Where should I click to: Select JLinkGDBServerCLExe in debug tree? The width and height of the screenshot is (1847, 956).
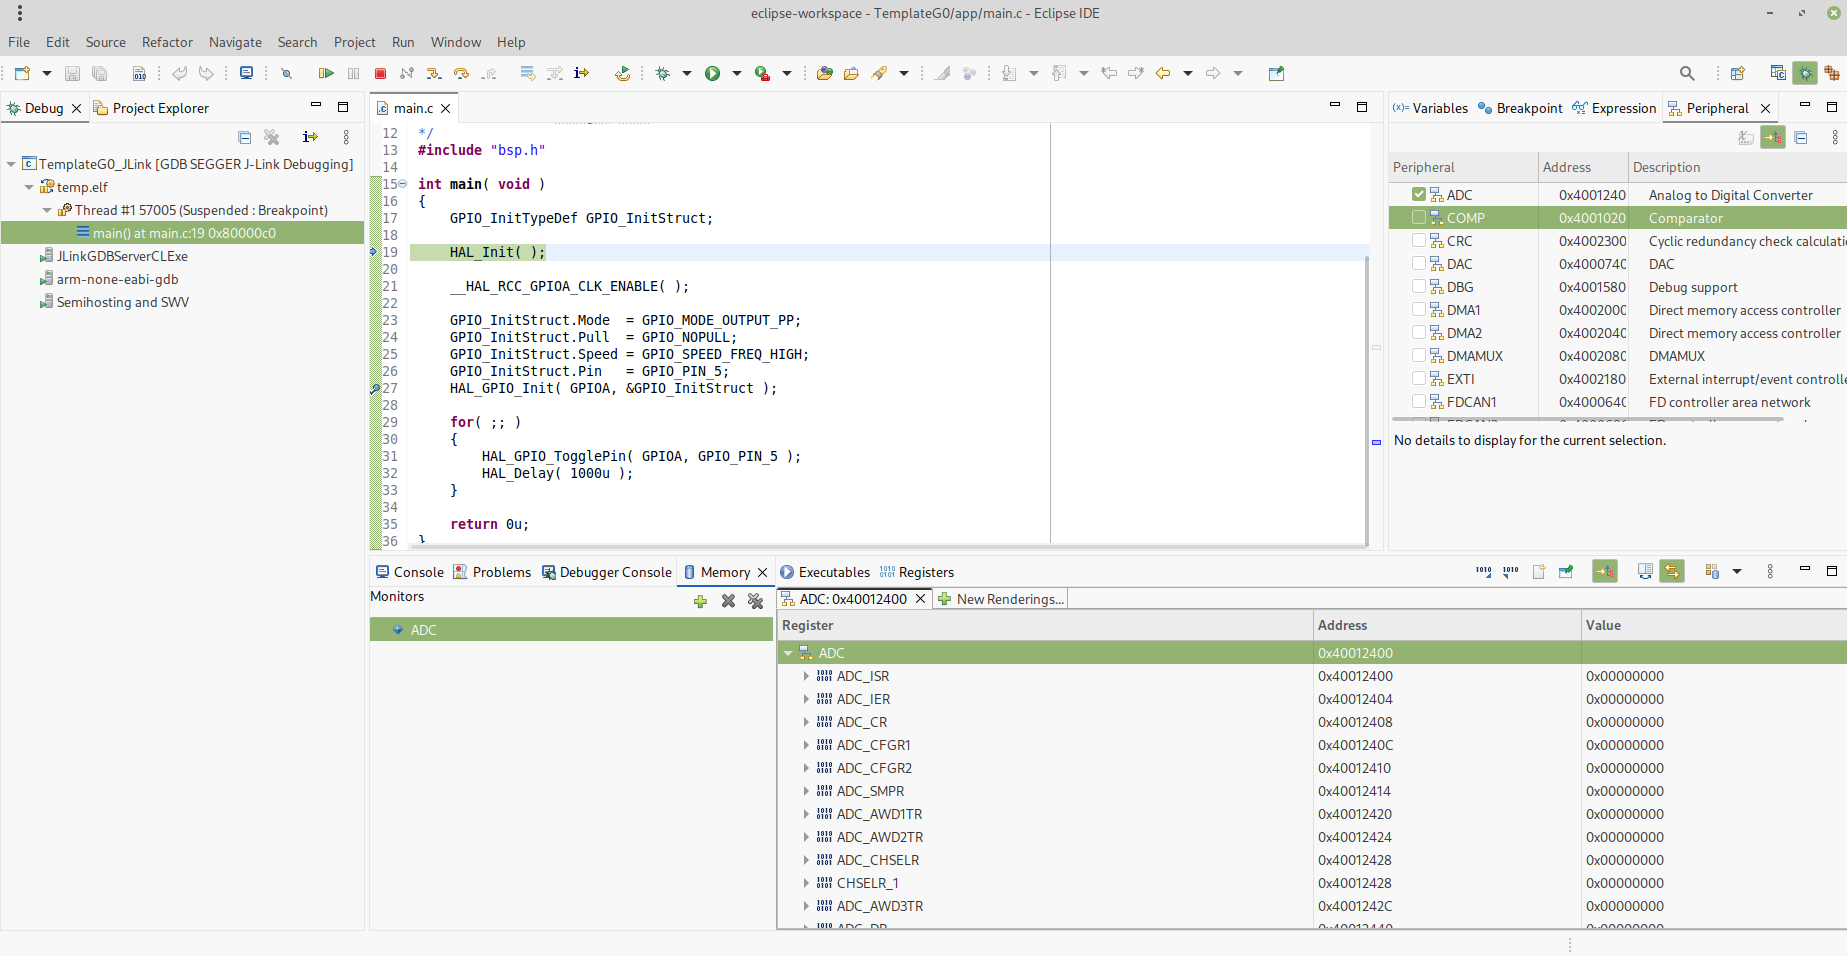point(122,256)
